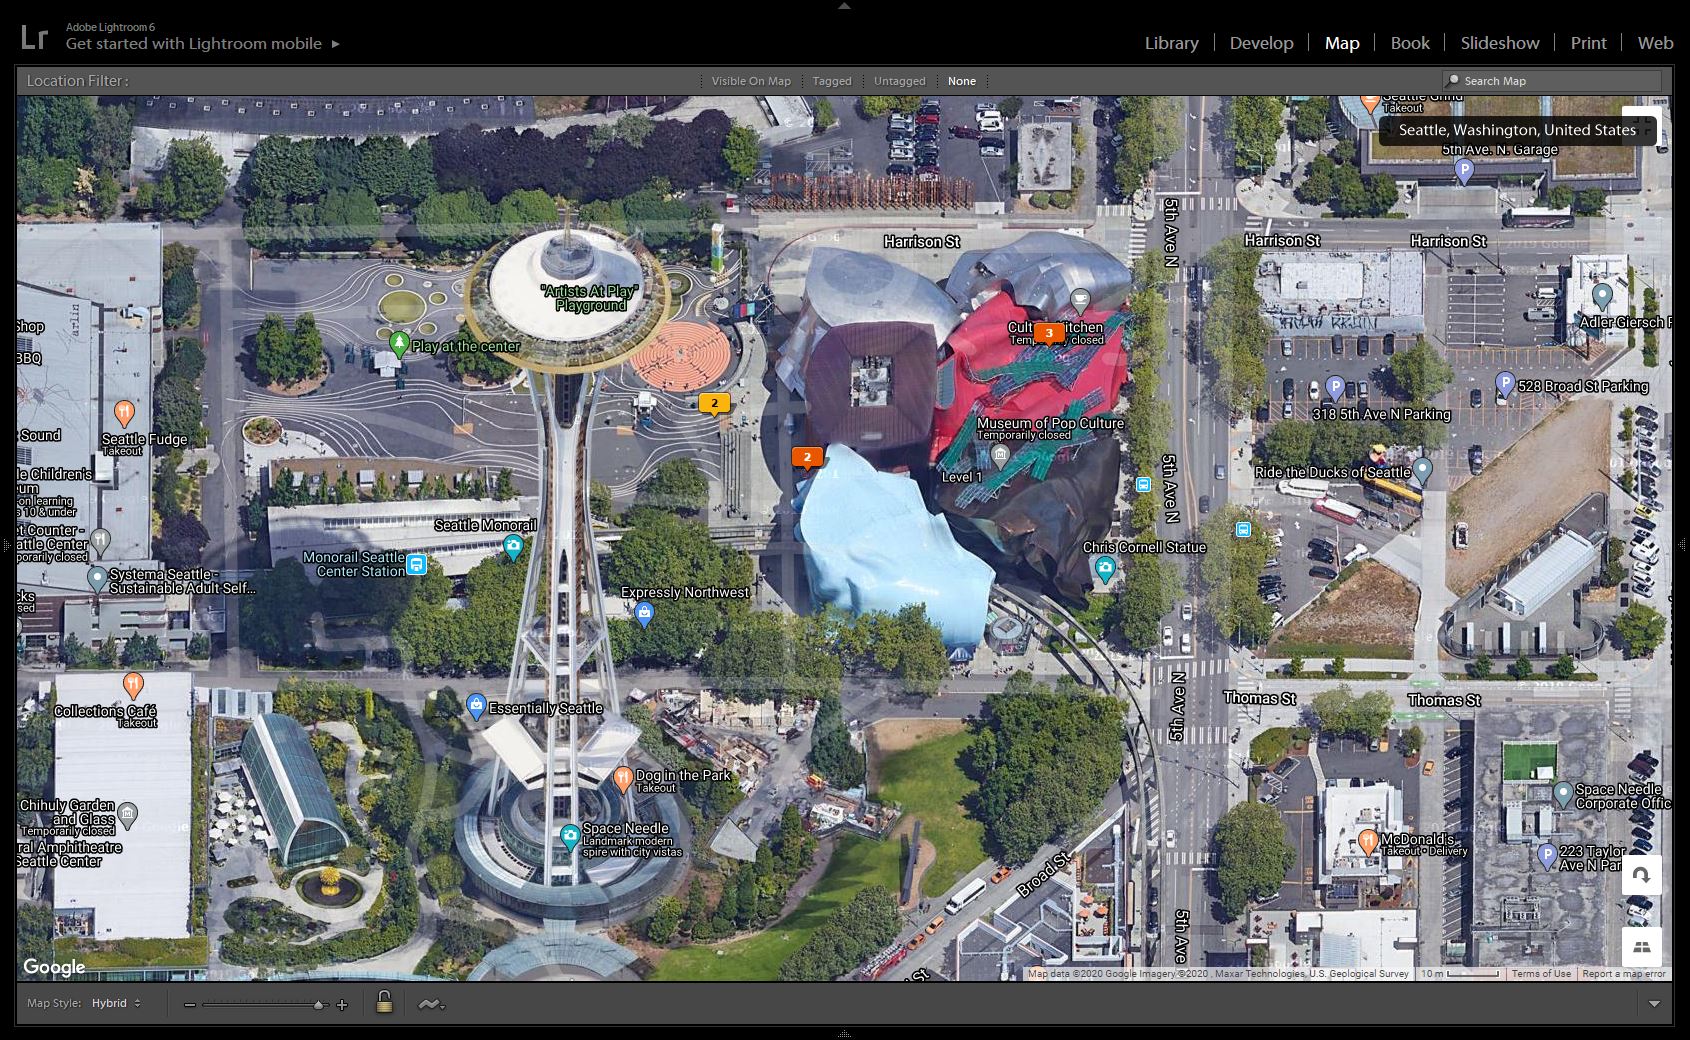Click the Play at the center park pin
Viewport: 1690px width, 1040px height.
[399, 344]
